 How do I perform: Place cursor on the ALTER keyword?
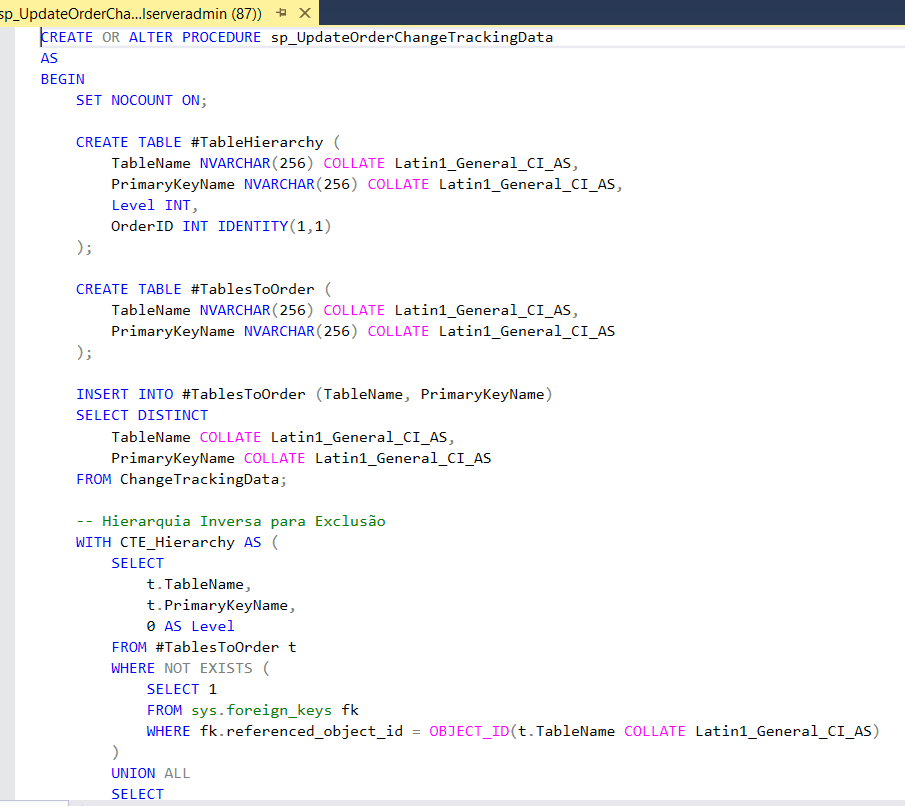click(x=151, y=38)
